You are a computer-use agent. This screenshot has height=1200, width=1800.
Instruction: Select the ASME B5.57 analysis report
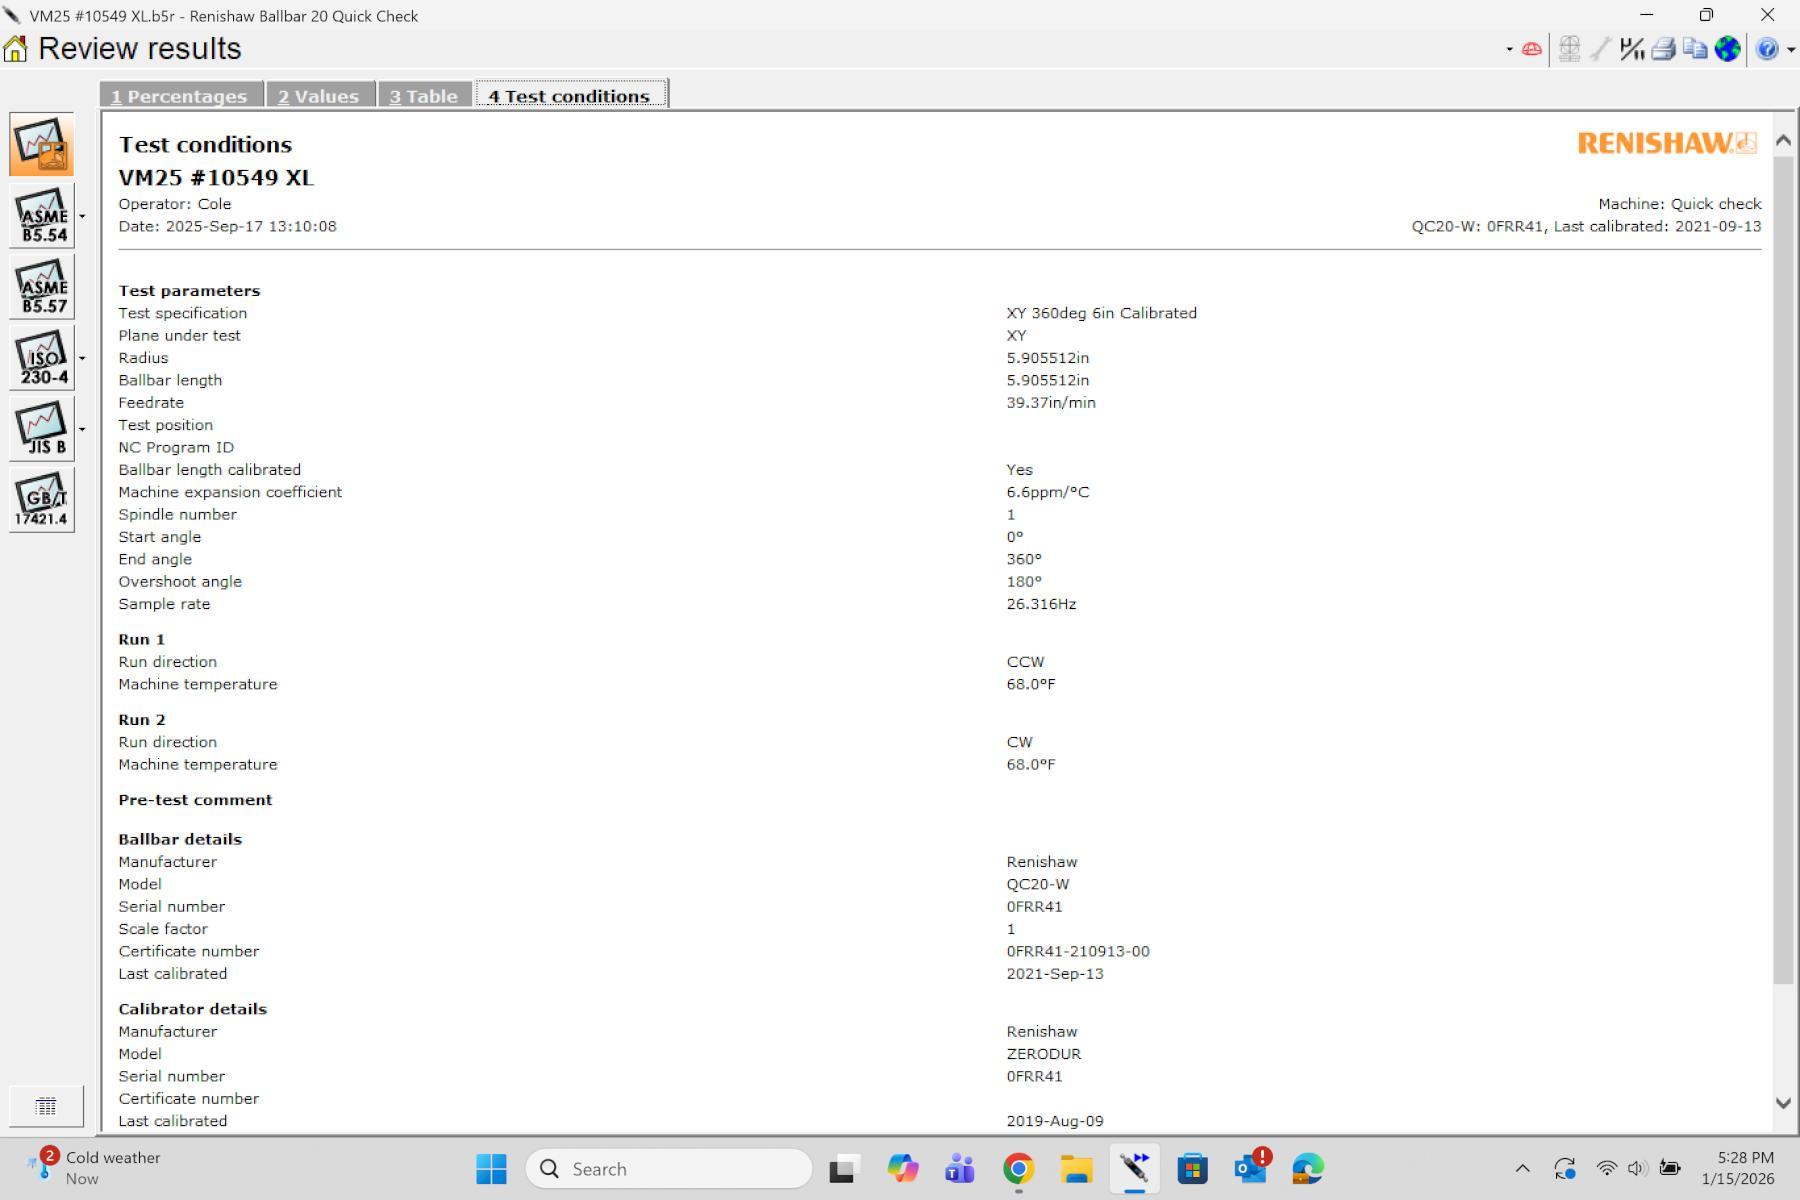[42, 287]
